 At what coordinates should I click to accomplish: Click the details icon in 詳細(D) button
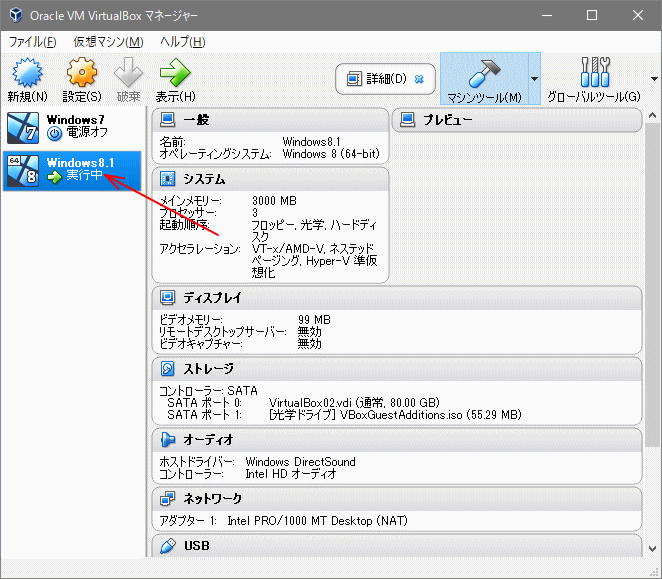pyautogui.click(x=354, y=79)
